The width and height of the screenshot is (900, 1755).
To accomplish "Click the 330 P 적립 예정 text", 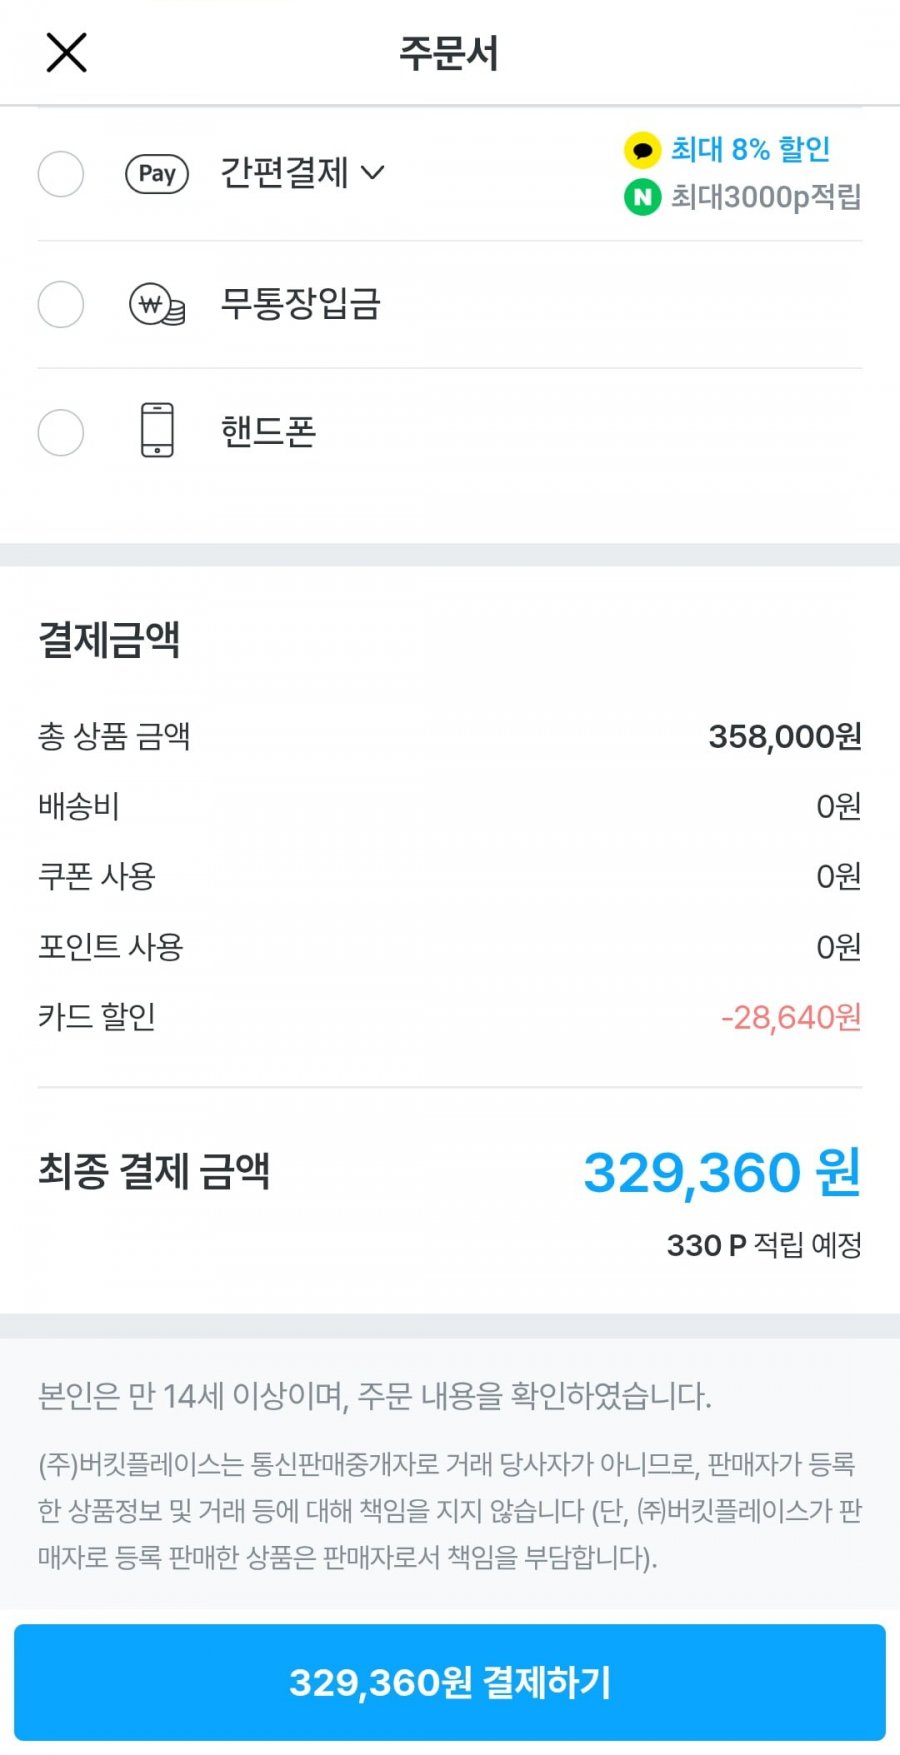I will tap(764, 1245).
